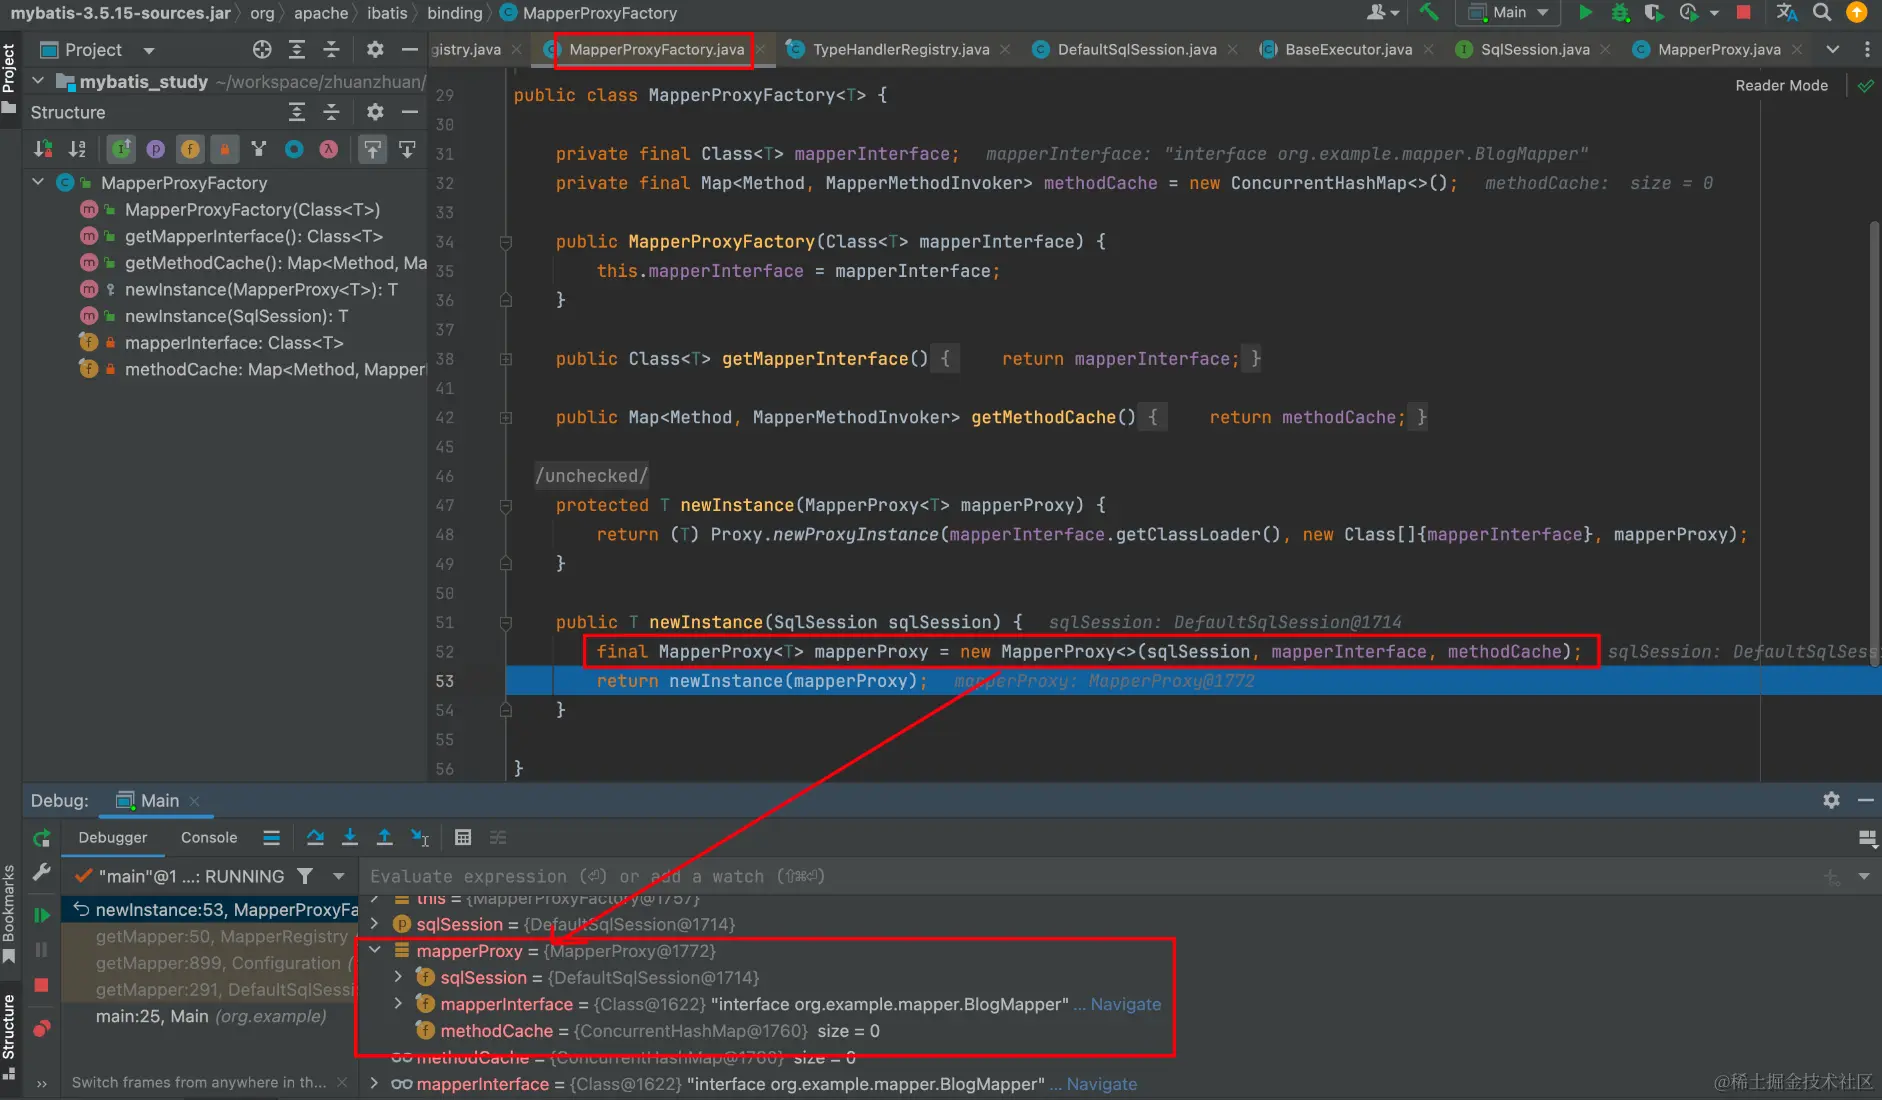
Task: Click the ibatis breadcrumb segment
Action: click(x=387, y=13)
